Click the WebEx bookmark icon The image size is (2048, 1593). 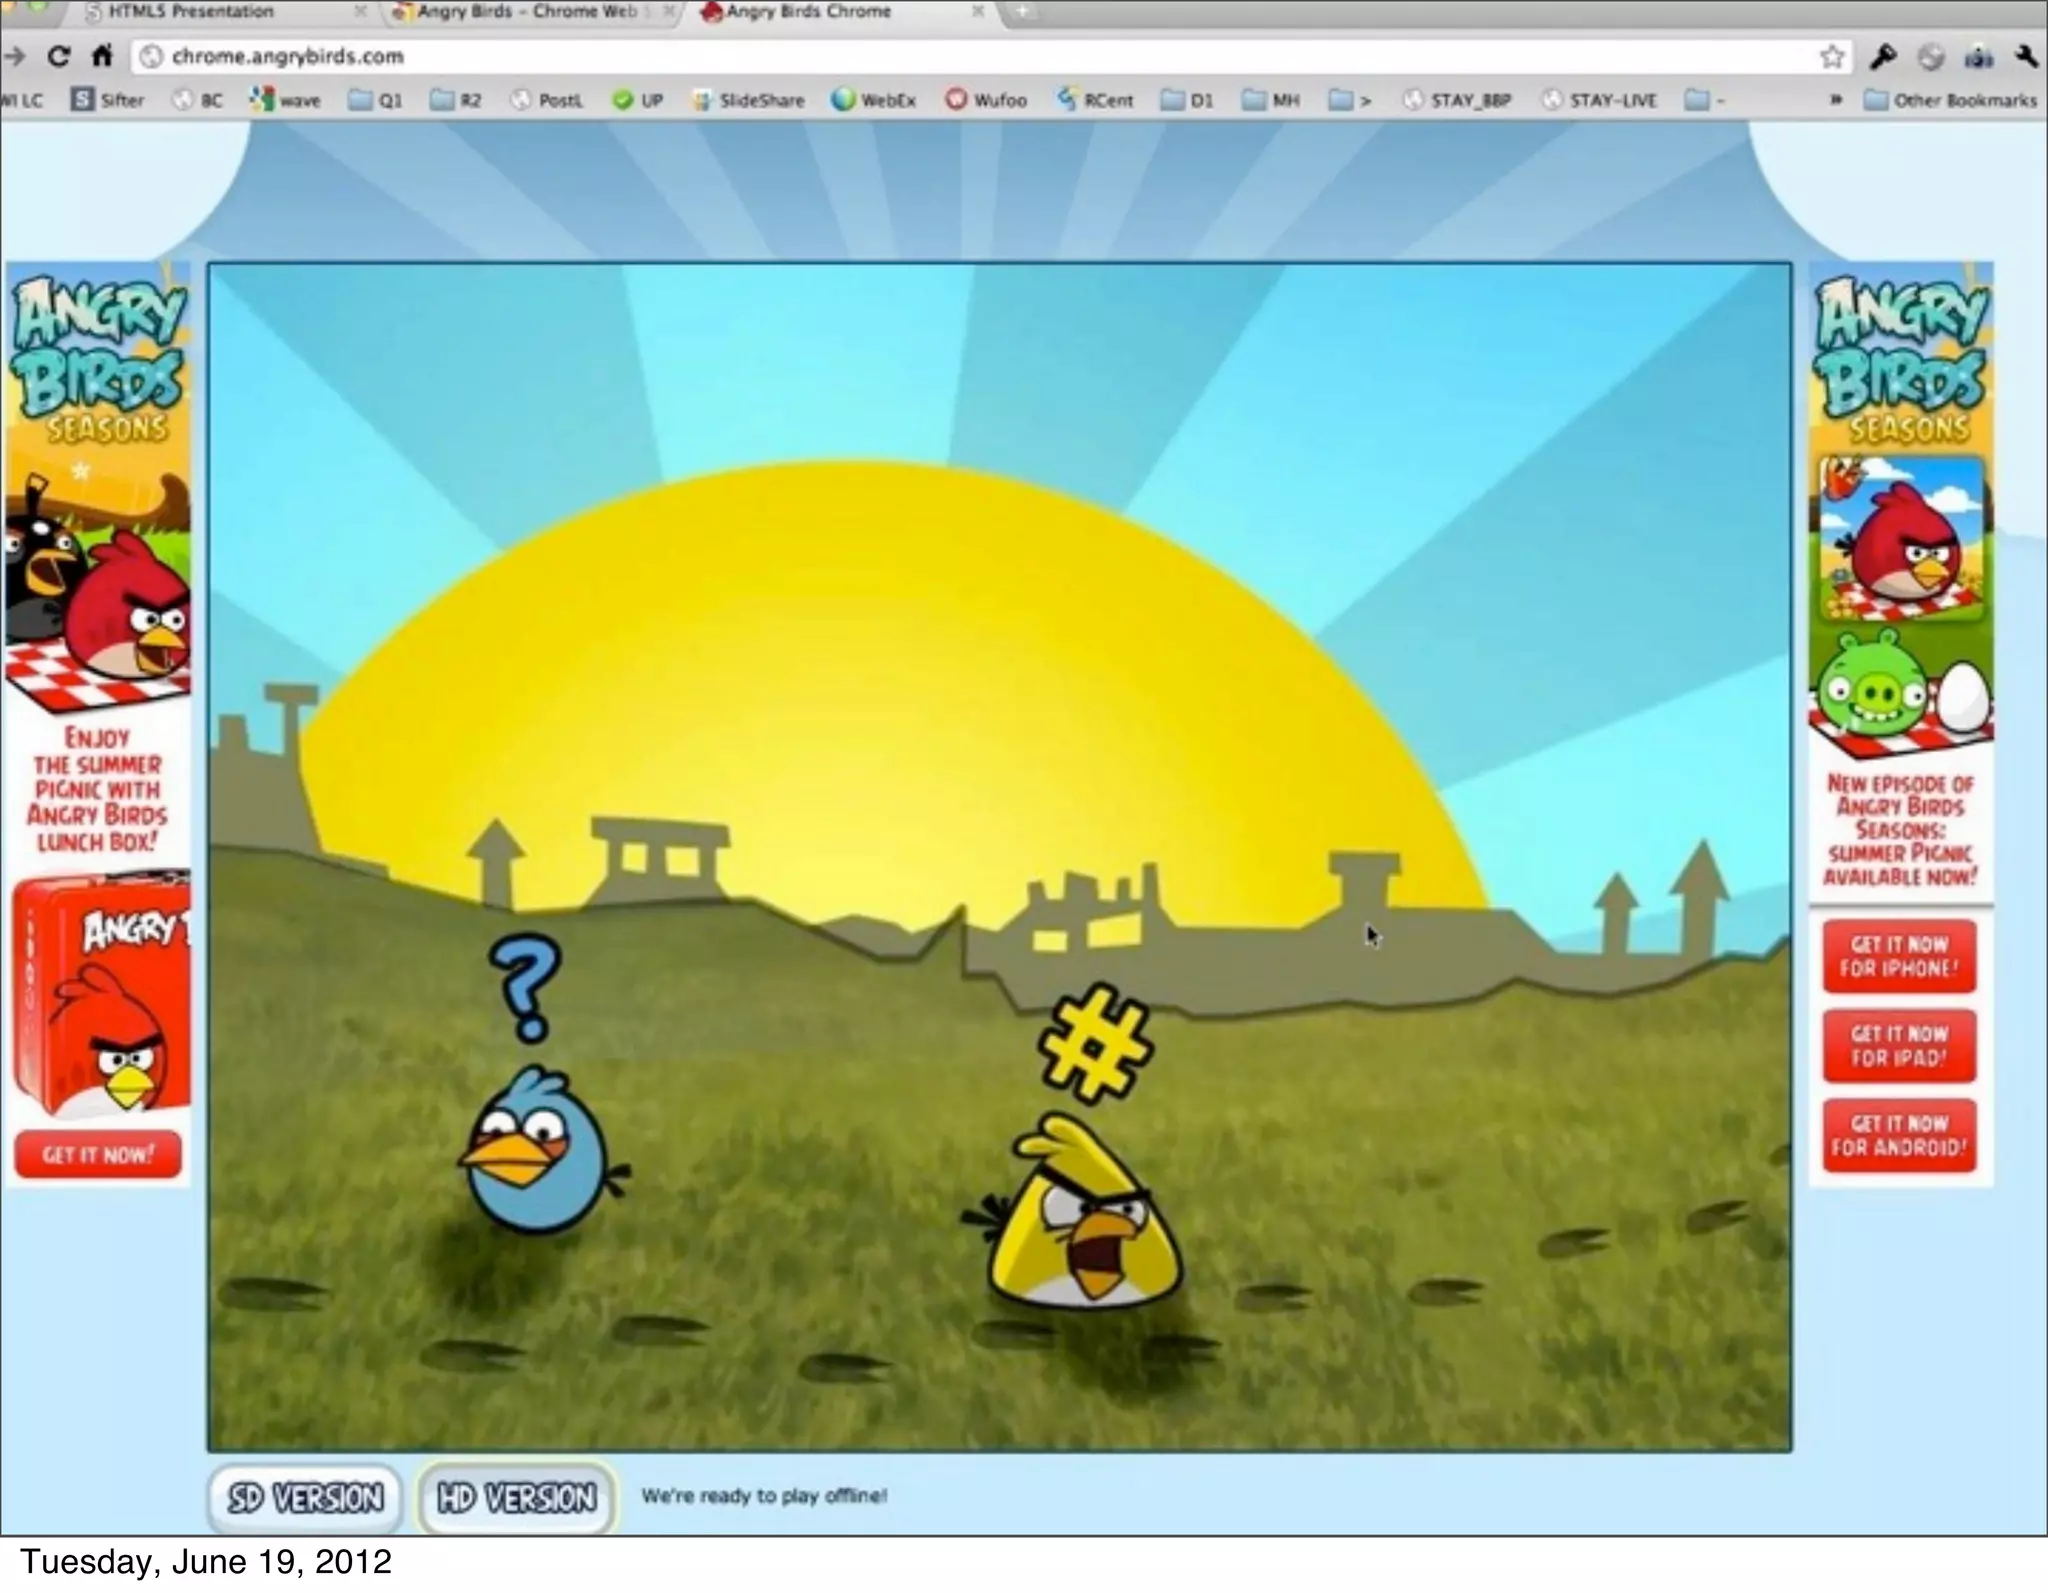844,100
